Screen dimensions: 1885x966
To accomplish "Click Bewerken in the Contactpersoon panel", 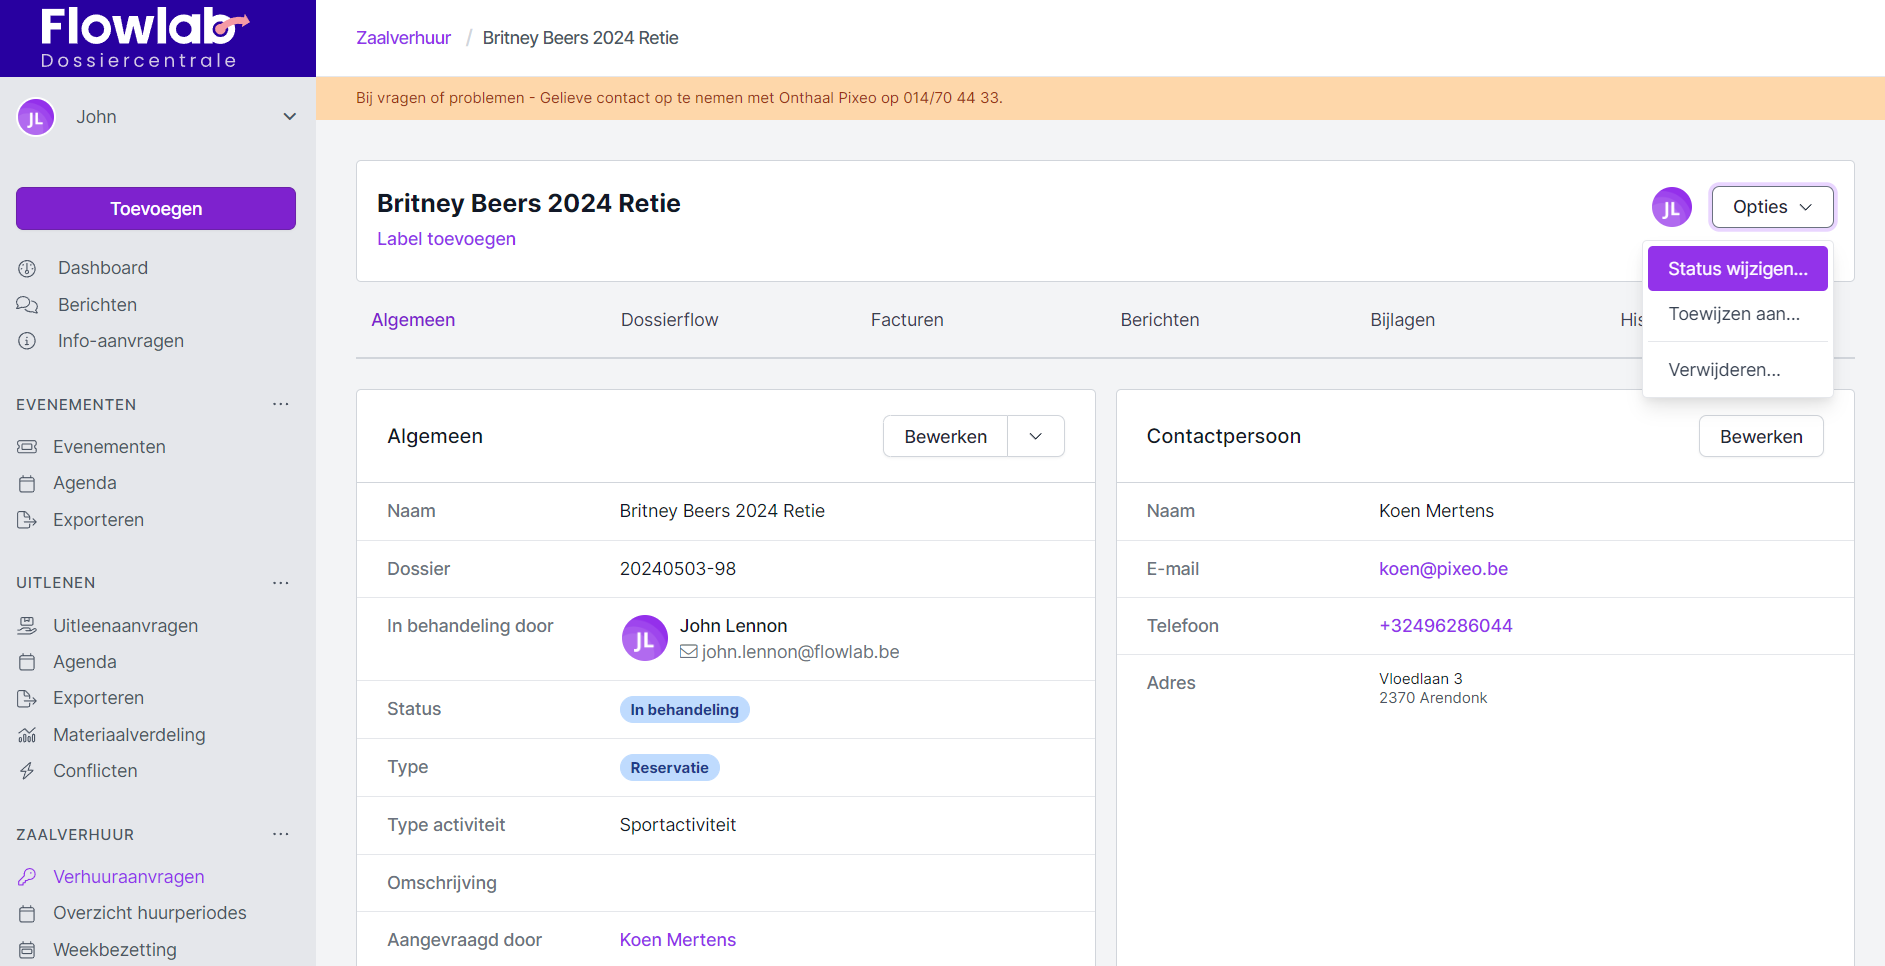I will [1760, 437].
